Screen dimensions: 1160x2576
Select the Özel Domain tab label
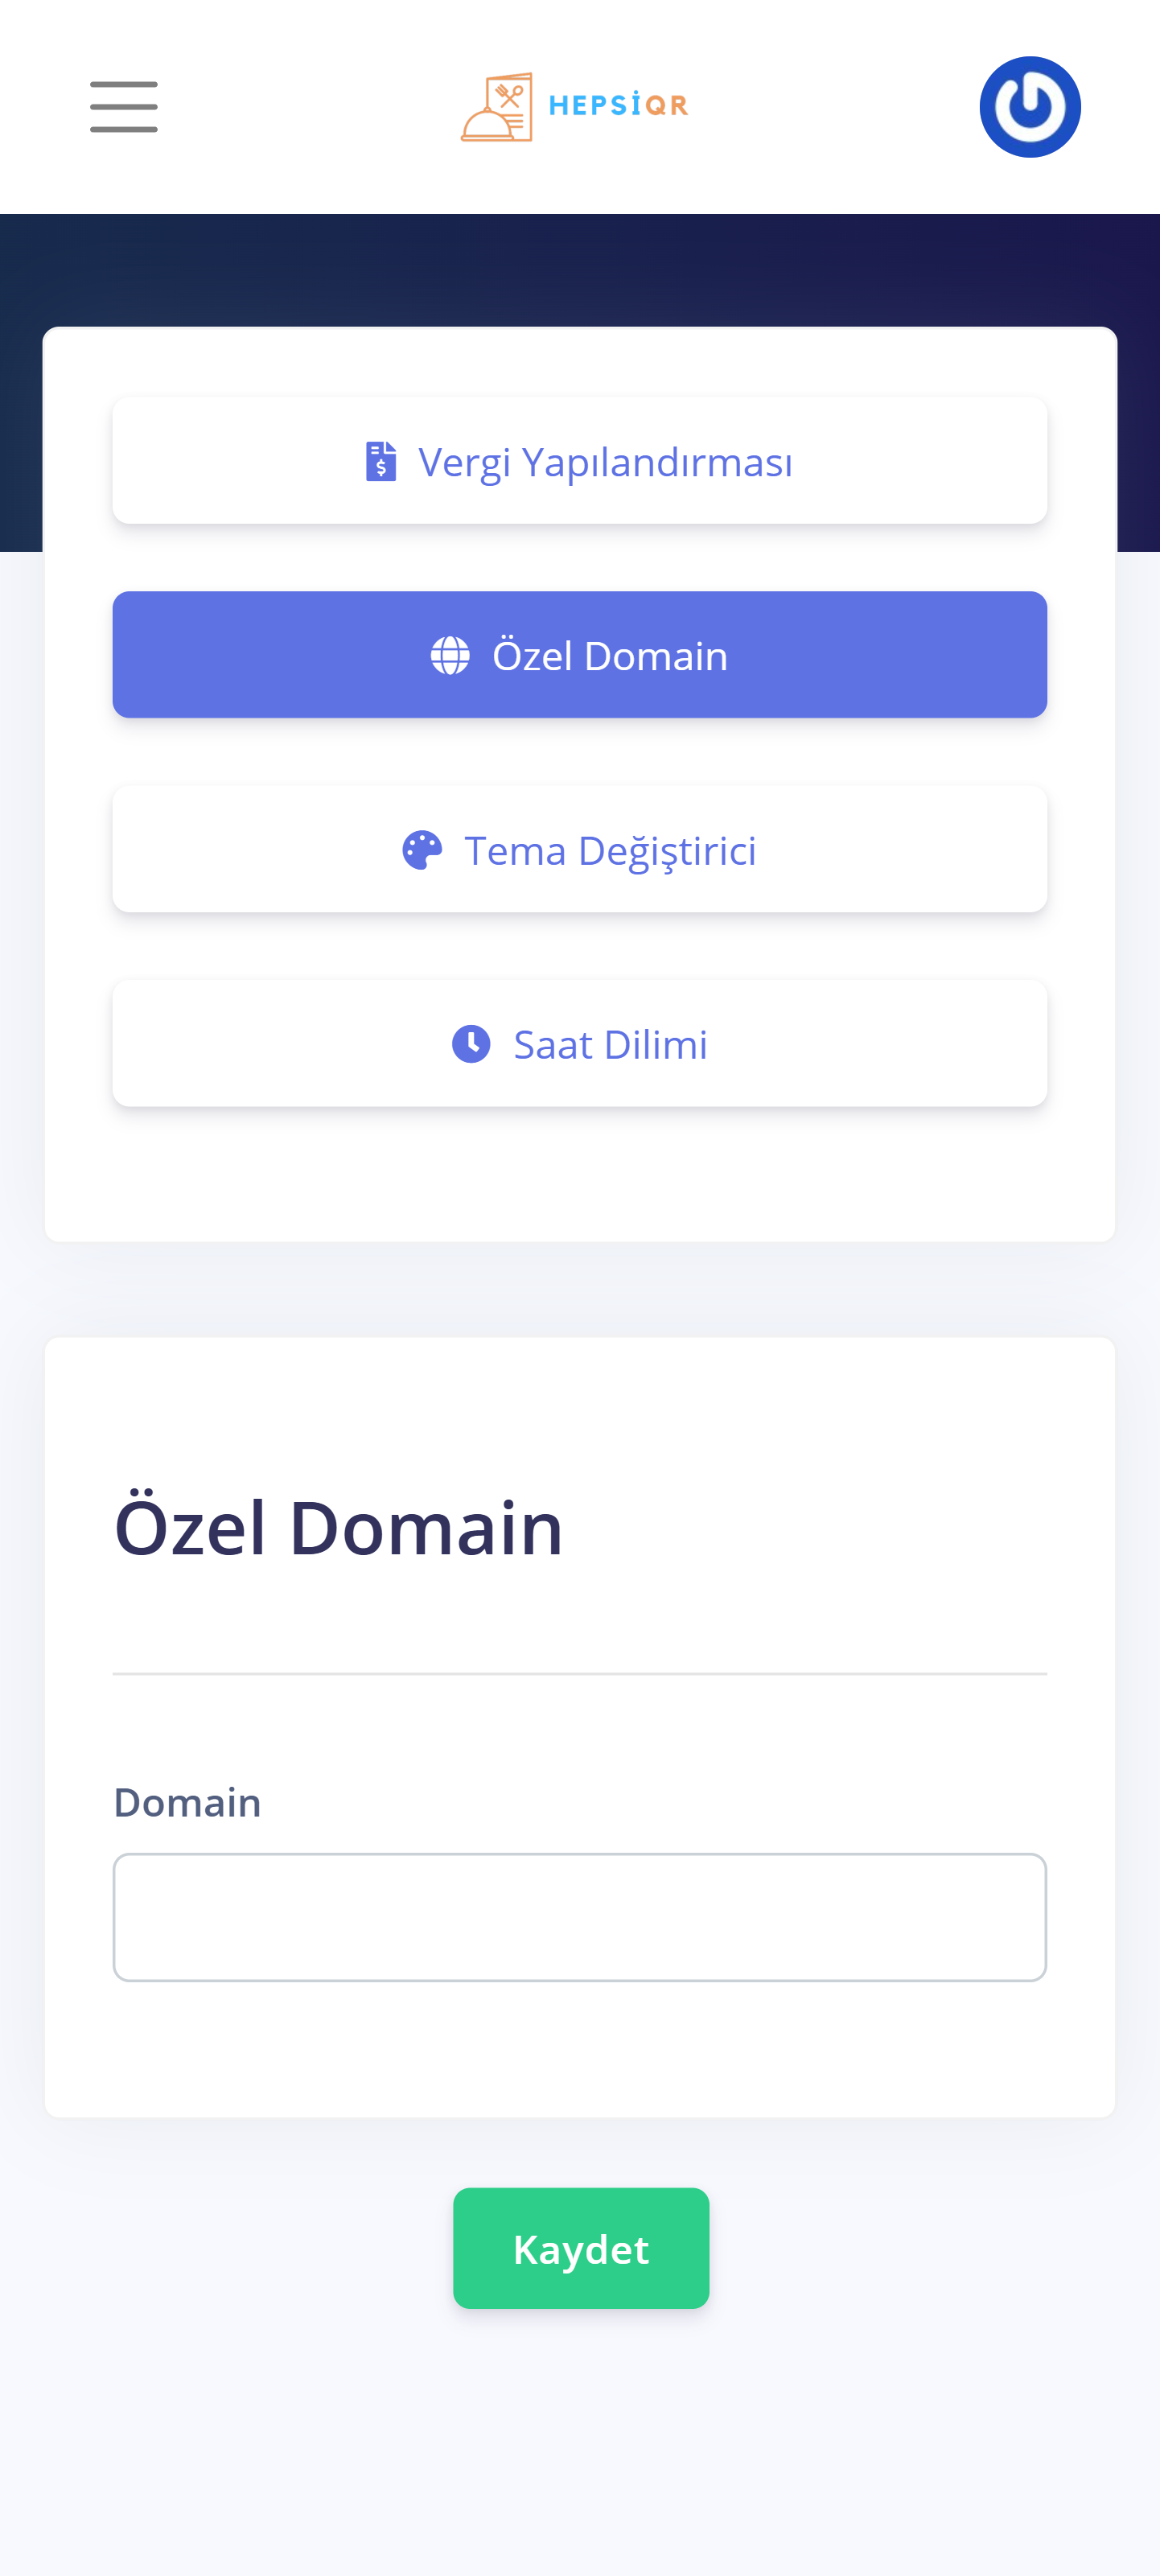(610, 656)
